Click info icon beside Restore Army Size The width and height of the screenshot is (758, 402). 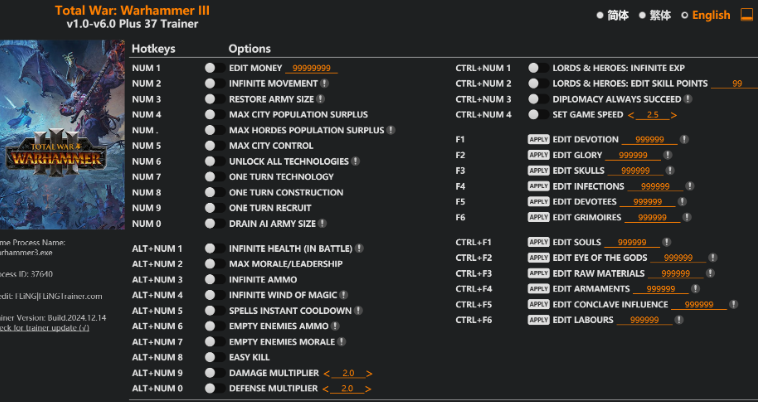(320, 99)
